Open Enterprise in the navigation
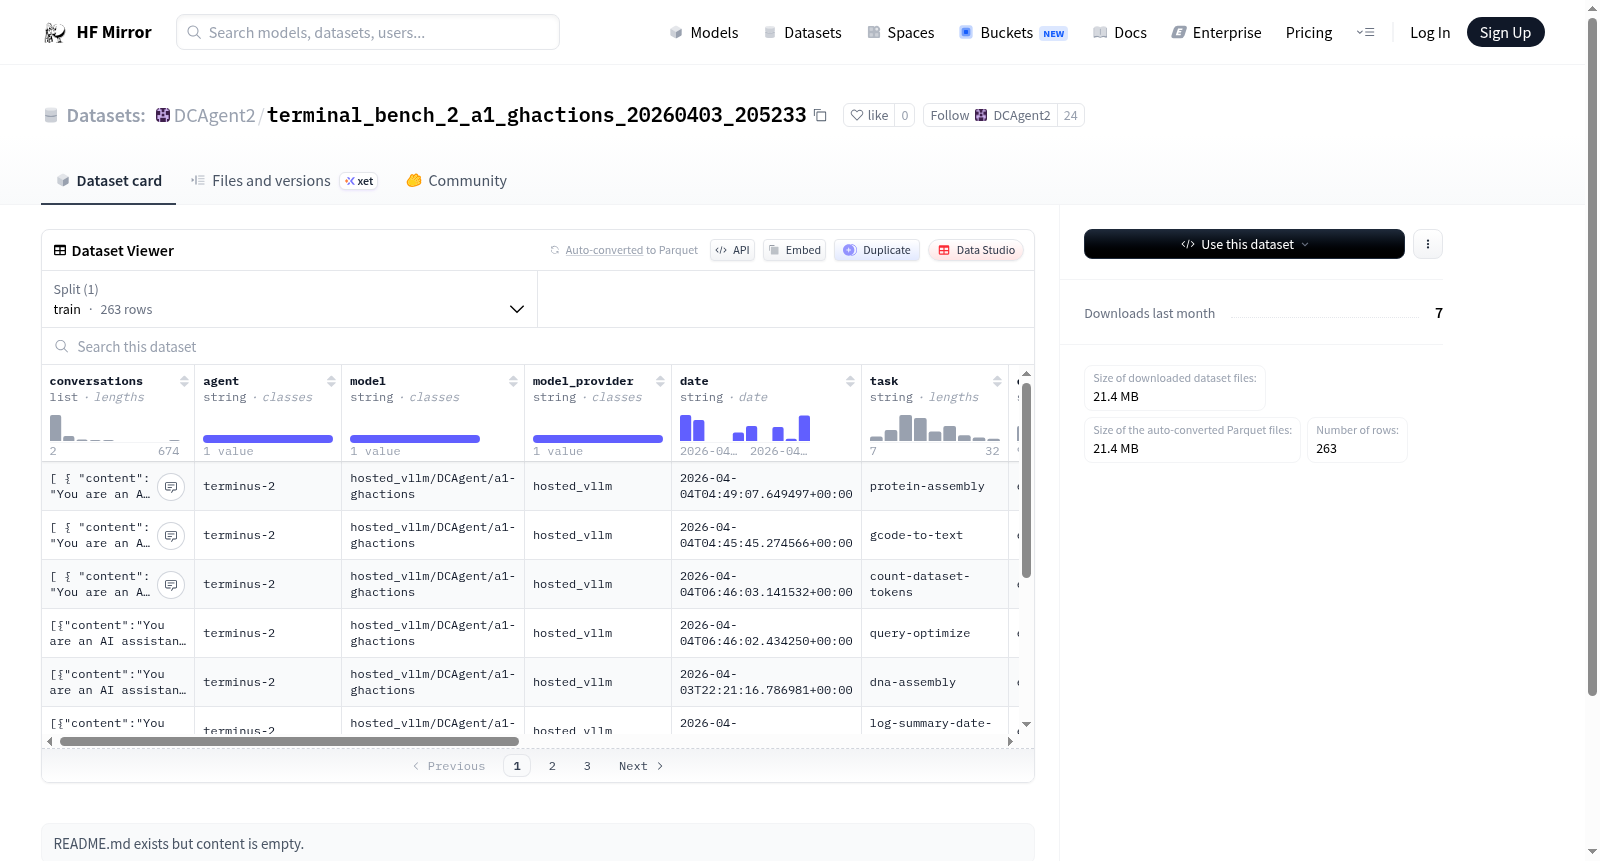 coord(1216,33)
